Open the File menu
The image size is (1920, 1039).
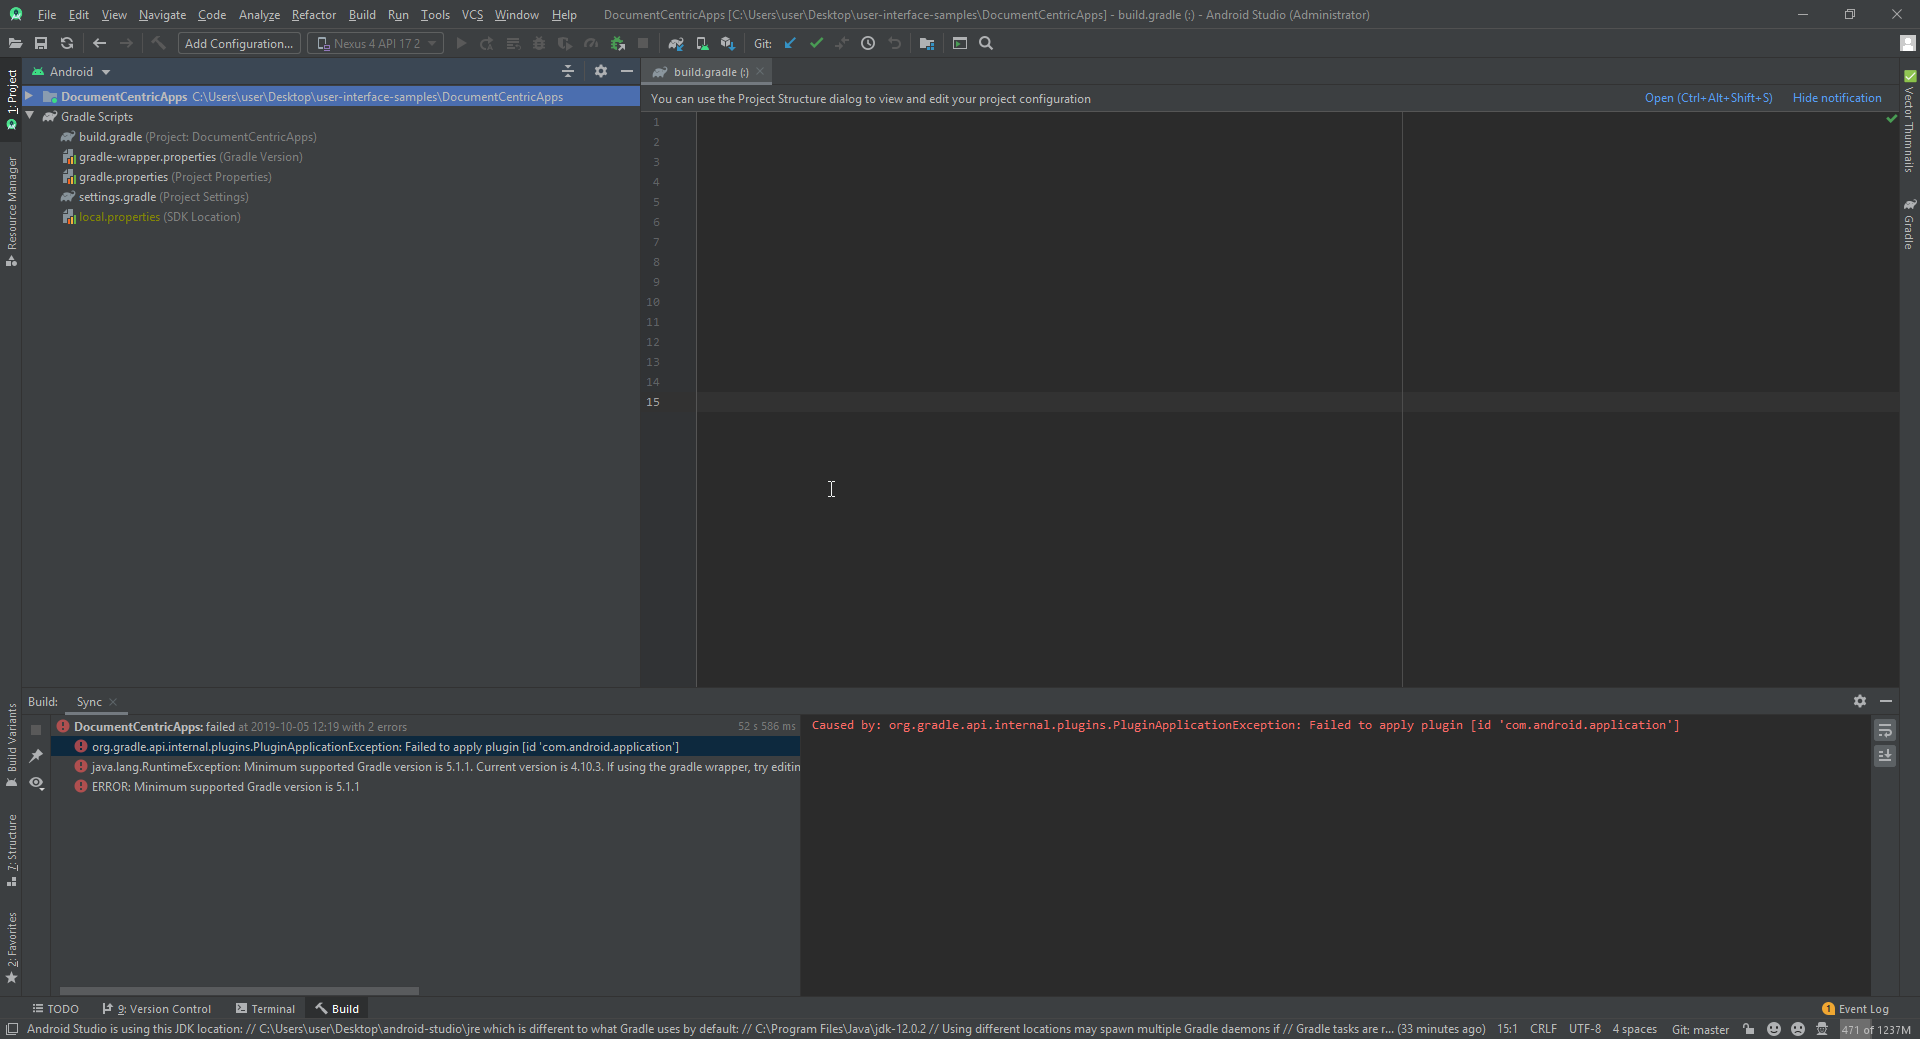tap(46, 15)
